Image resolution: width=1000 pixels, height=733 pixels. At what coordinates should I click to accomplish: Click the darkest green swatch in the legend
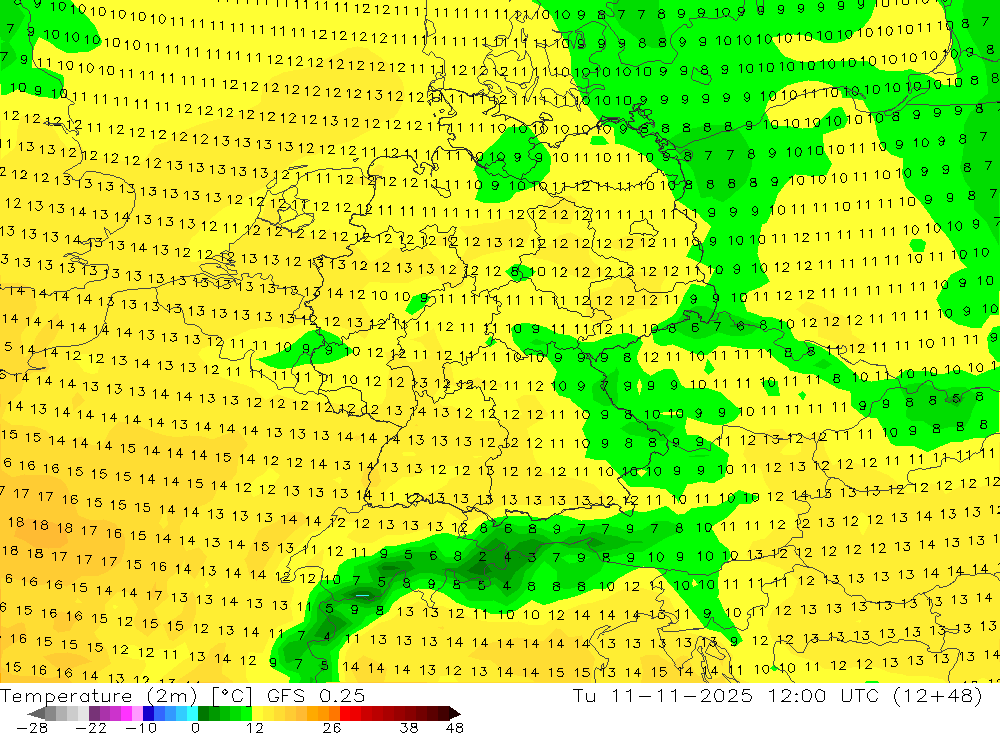click(203, 713)
